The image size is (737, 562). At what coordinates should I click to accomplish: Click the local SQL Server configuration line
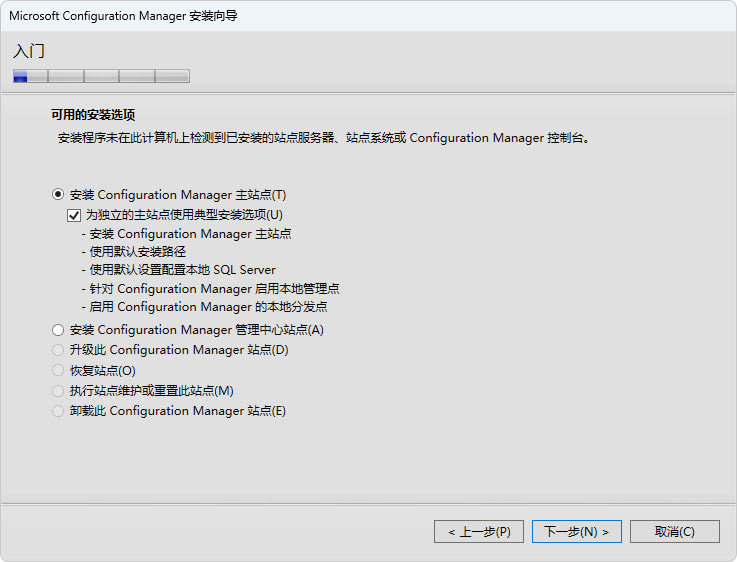(x=182, y=270)
